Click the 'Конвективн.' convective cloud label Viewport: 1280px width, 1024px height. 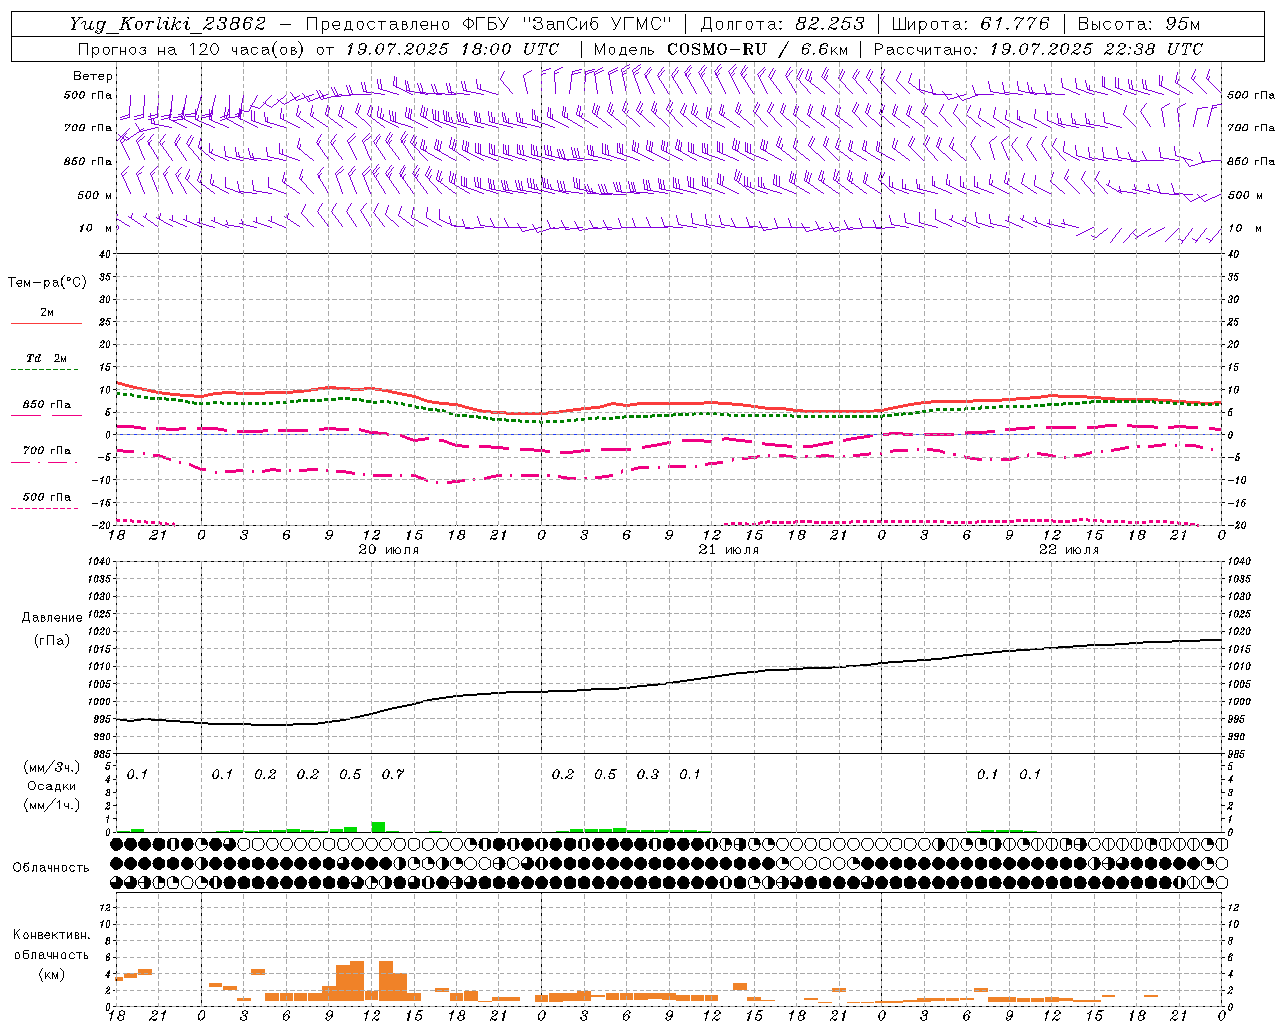click(x=51, y=935)
